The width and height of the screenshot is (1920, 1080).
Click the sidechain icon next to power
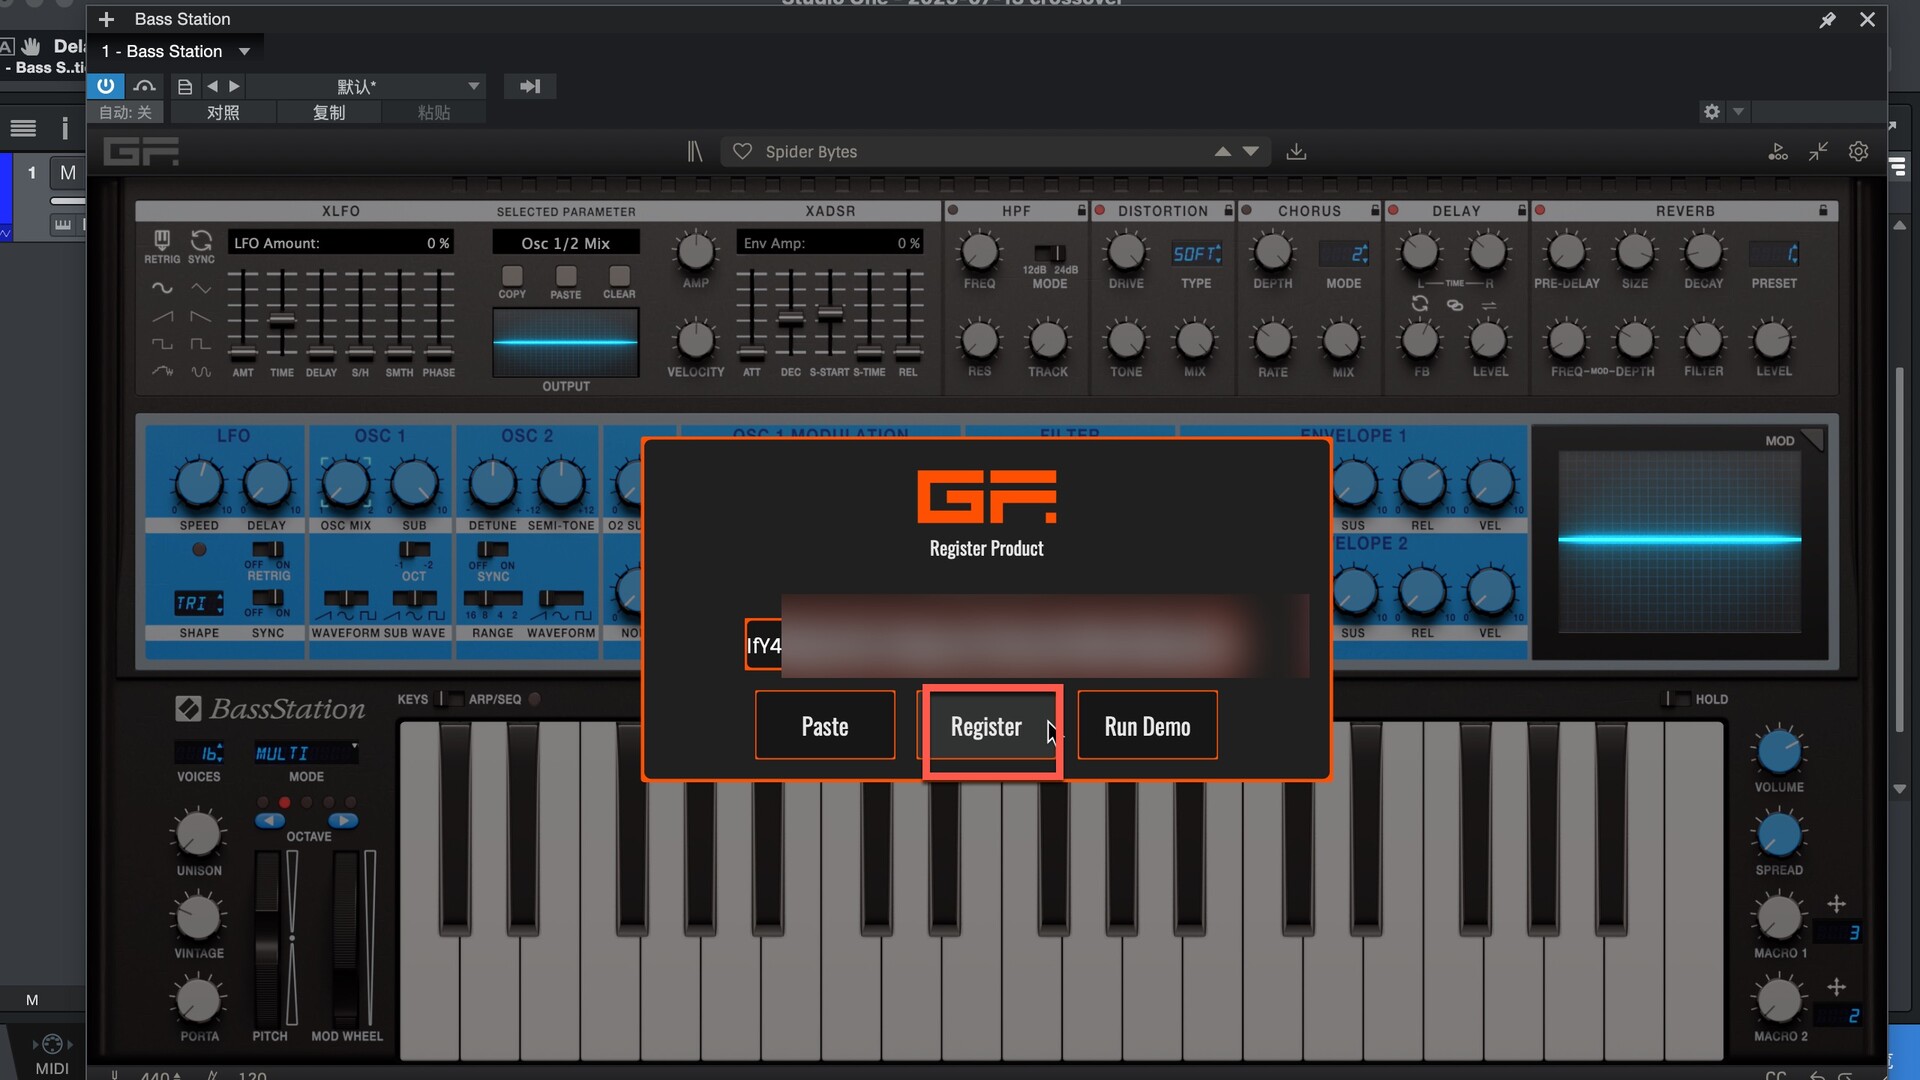click(x=144, y=86)
